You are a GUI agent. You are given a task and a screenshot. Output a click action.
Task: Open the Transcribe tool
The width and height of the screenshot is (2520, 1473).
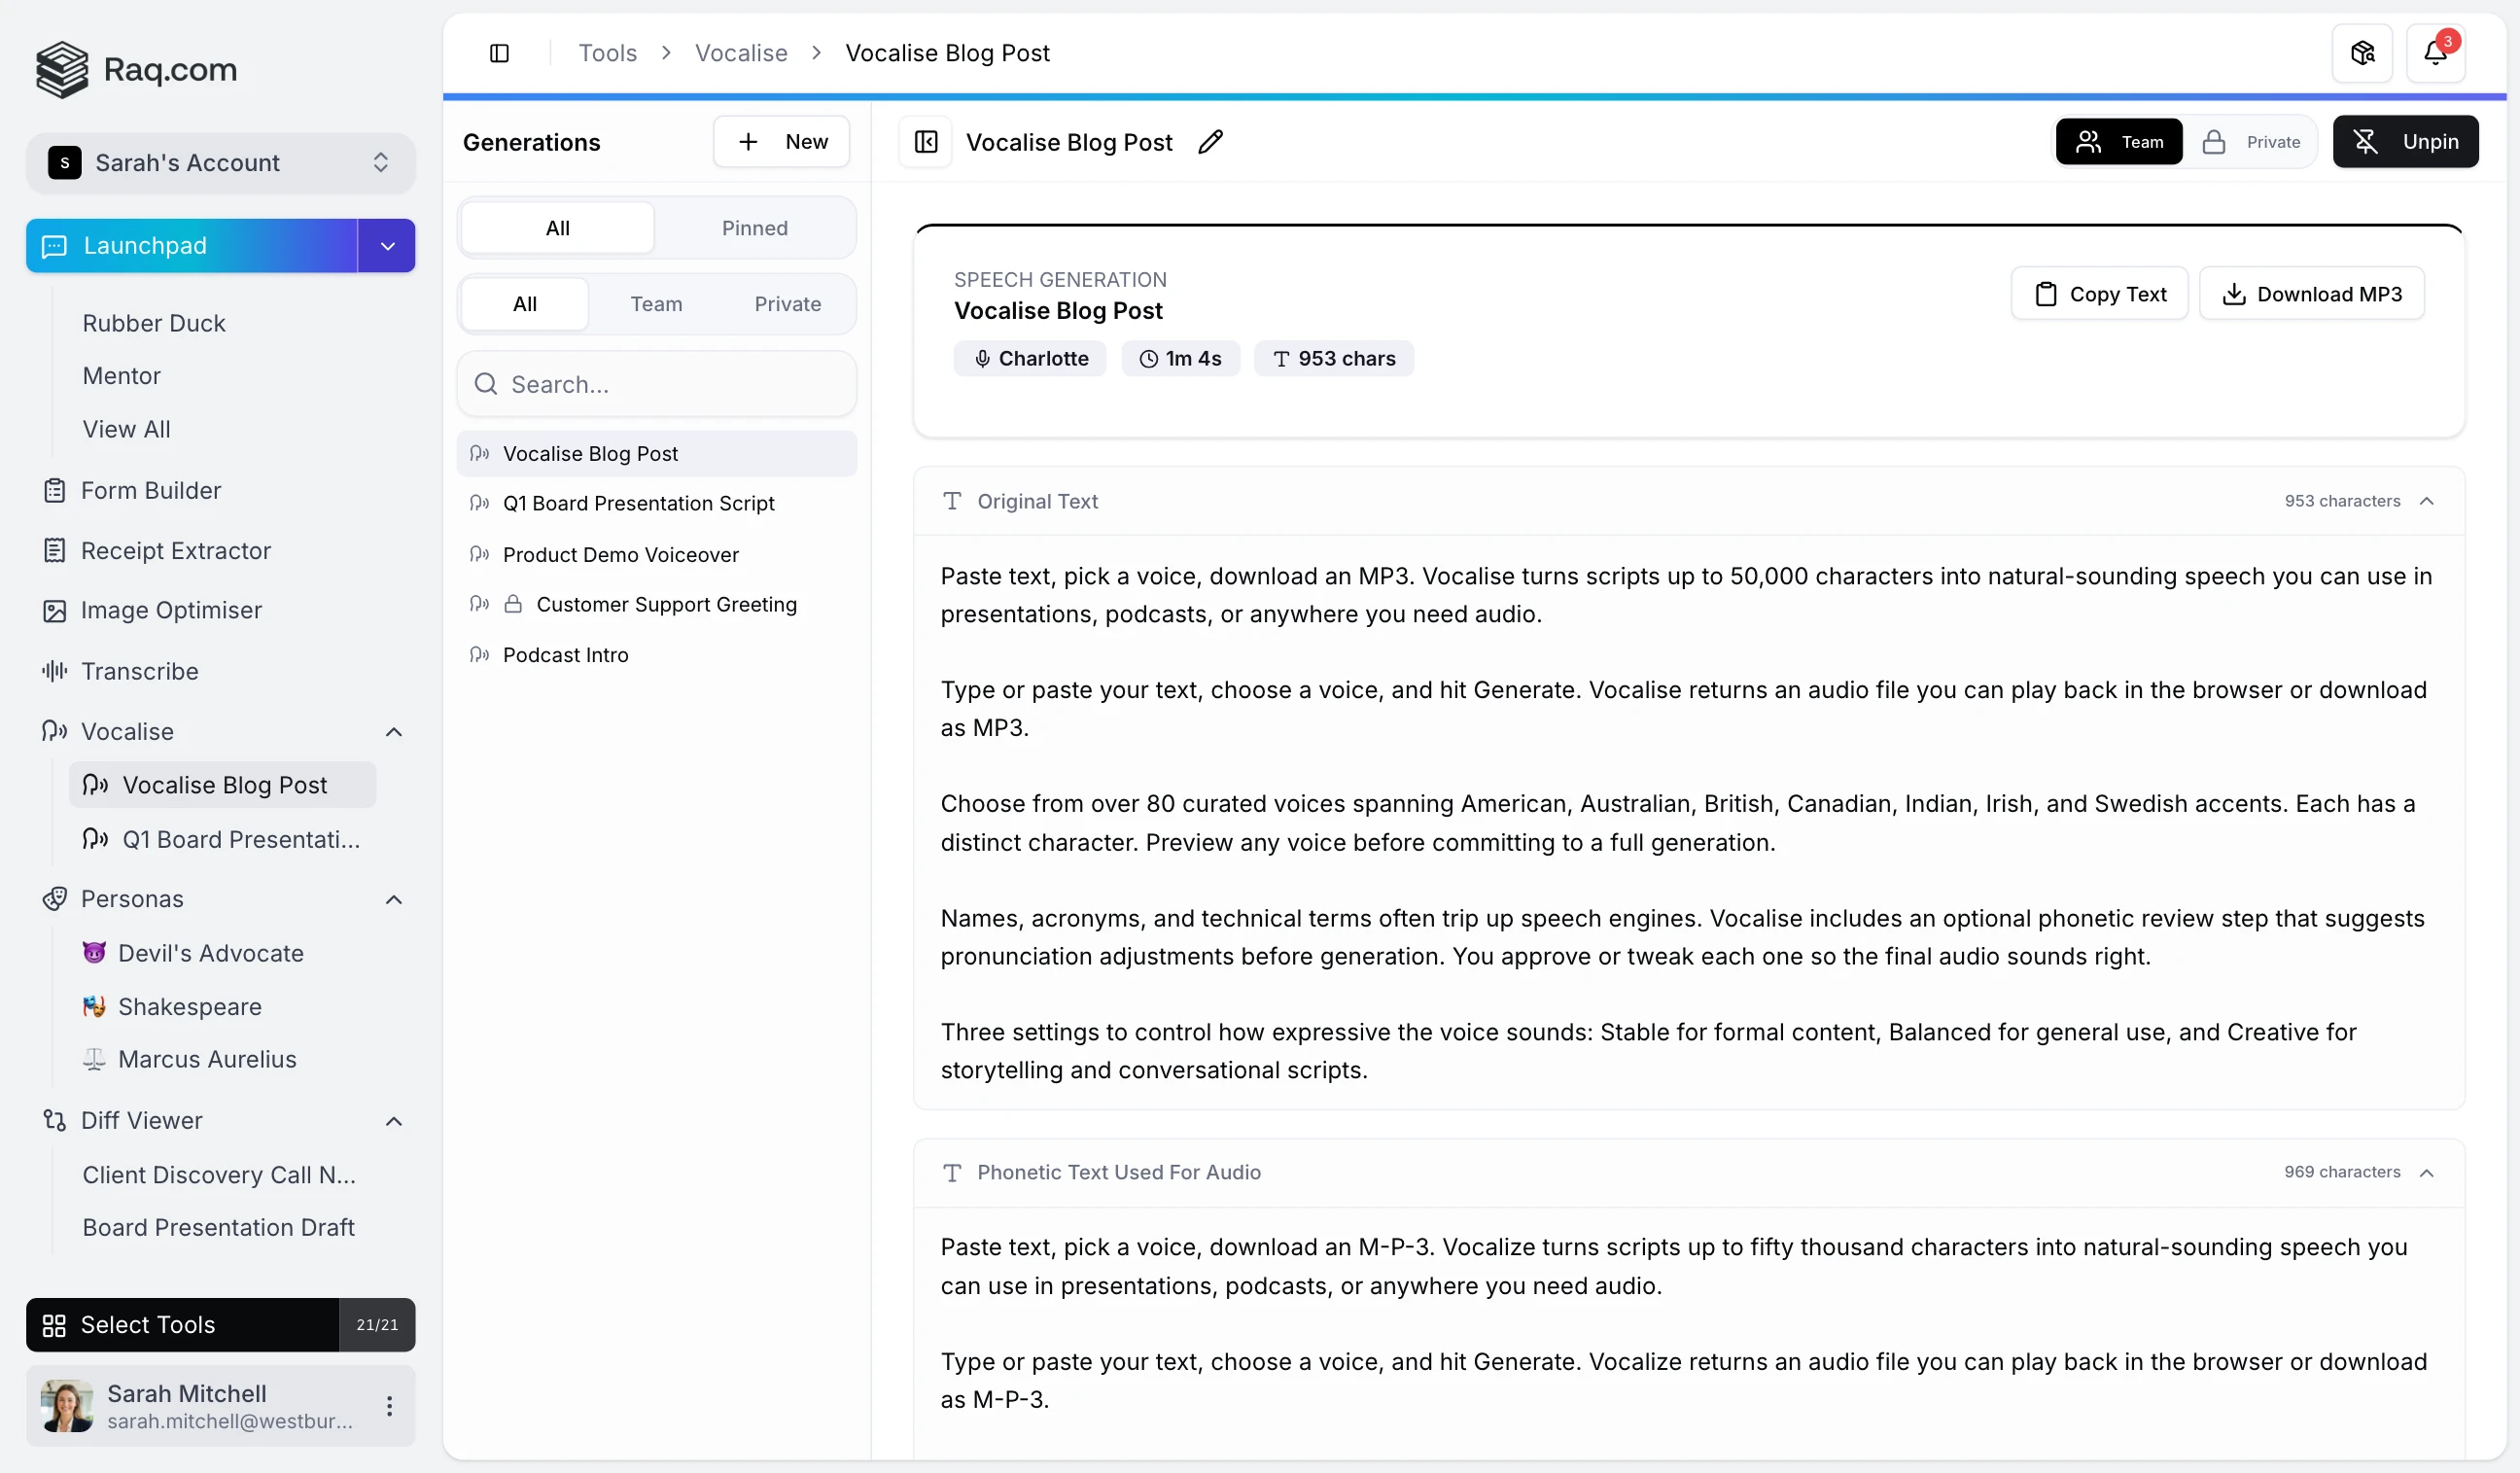point(138,671)
